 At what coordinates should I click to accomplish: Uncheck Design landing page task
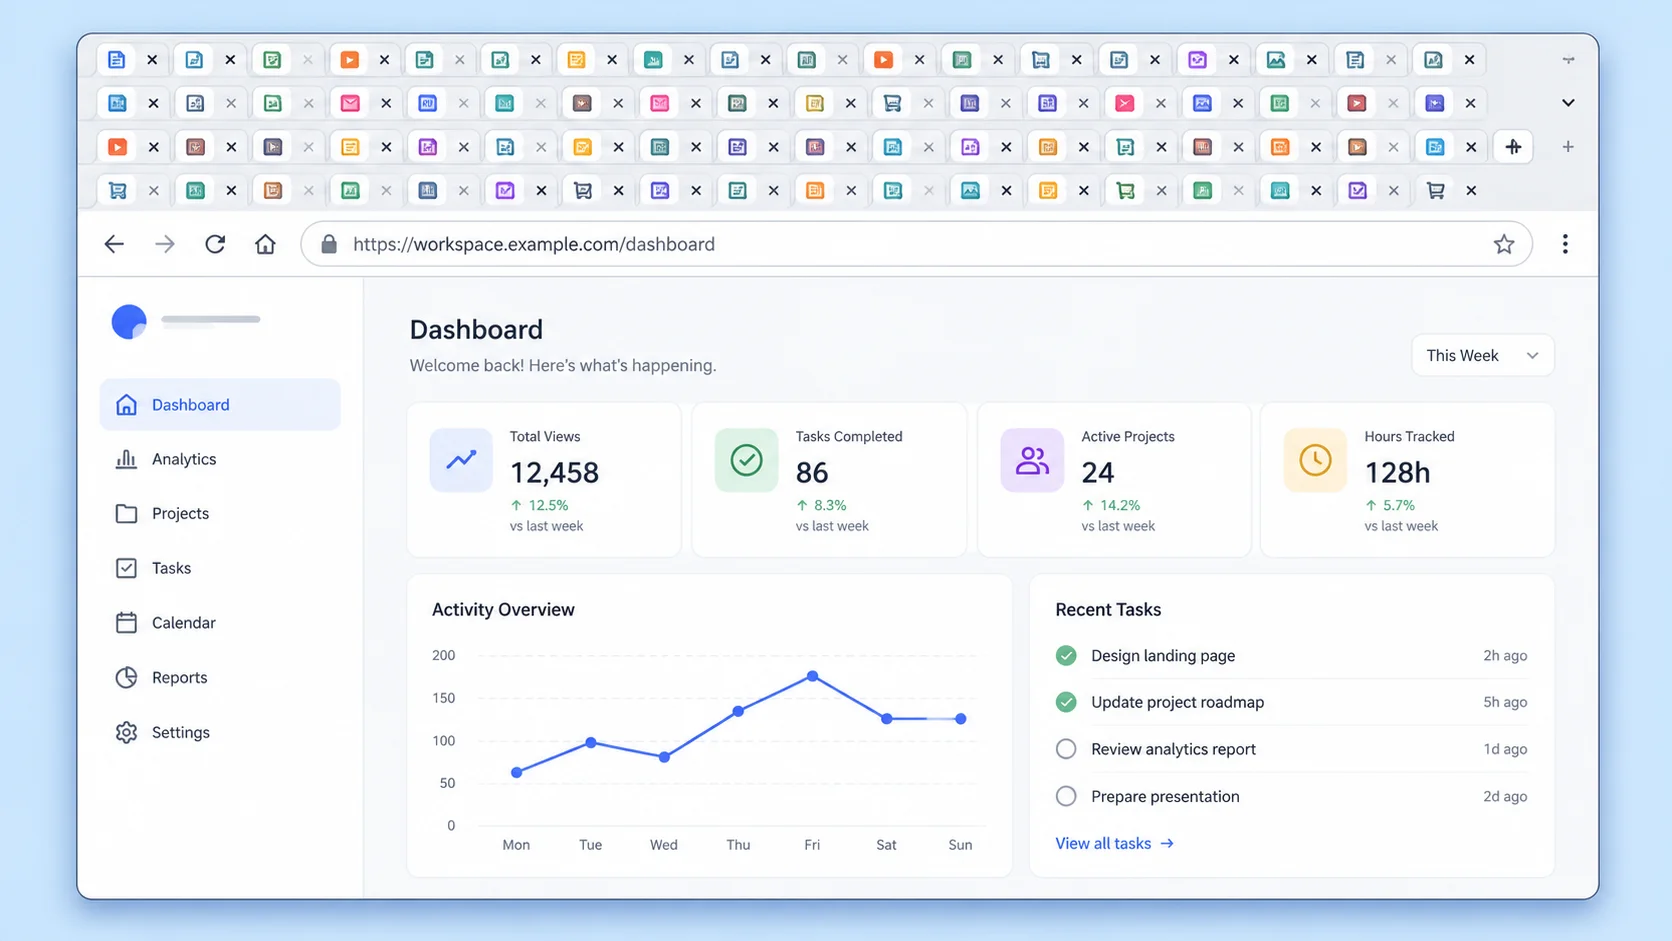[1066, 656]
